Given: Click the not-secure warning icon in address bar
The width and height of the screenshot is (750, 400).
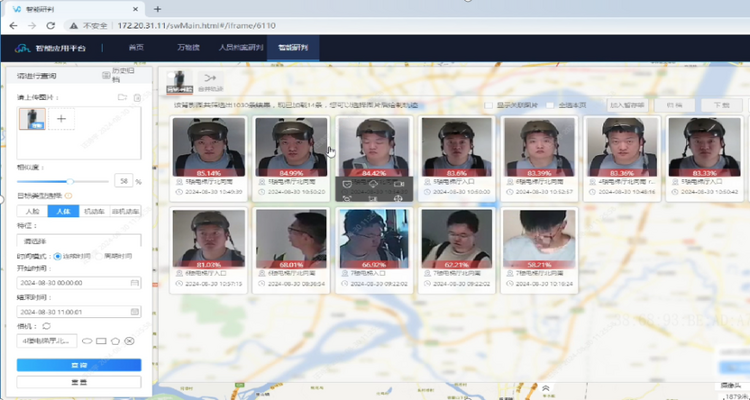Looking at the screenshot, I should click(74, 26).
